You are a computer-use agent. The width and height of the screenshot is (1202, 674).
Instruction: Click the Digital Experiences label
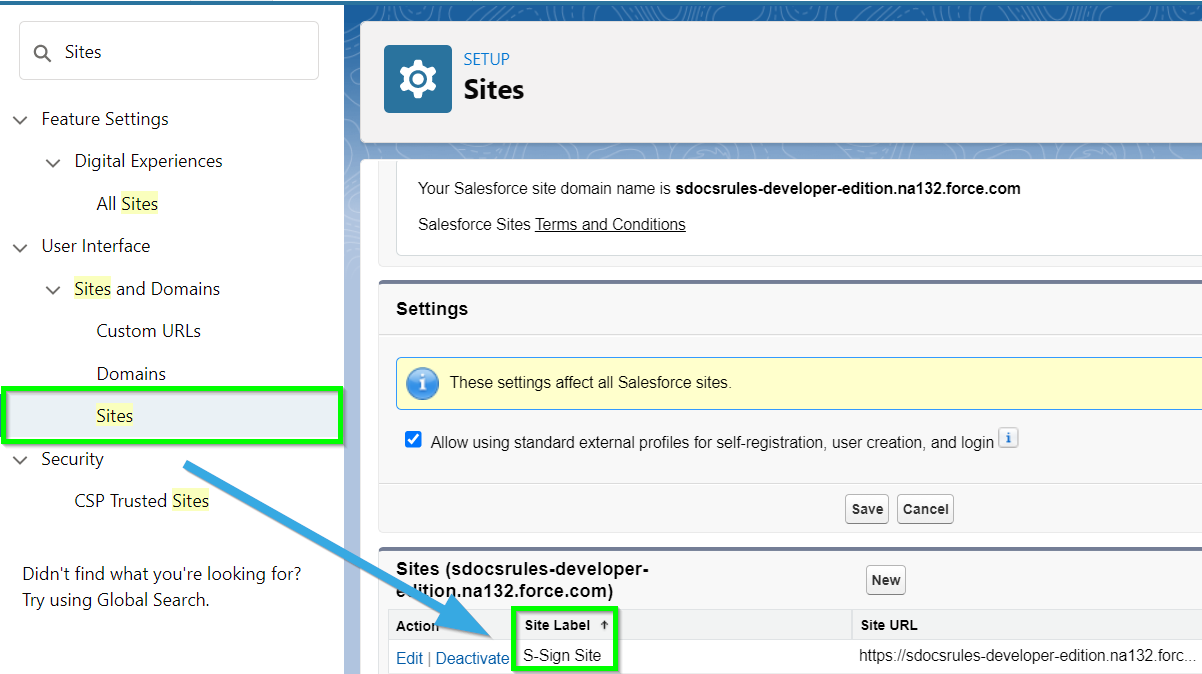coord(148,161)
